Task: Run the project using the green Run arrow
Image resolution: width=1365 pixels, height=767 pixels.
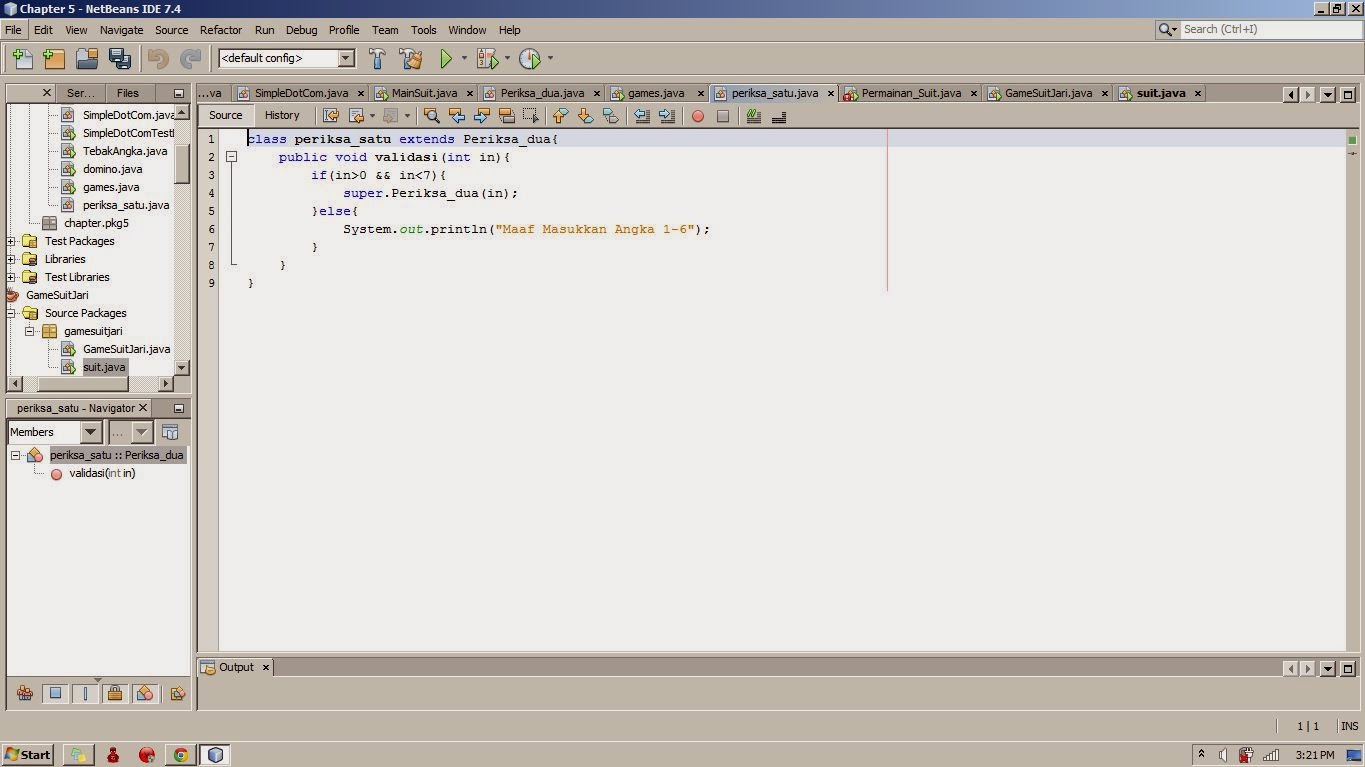Action: pos(446,58)
